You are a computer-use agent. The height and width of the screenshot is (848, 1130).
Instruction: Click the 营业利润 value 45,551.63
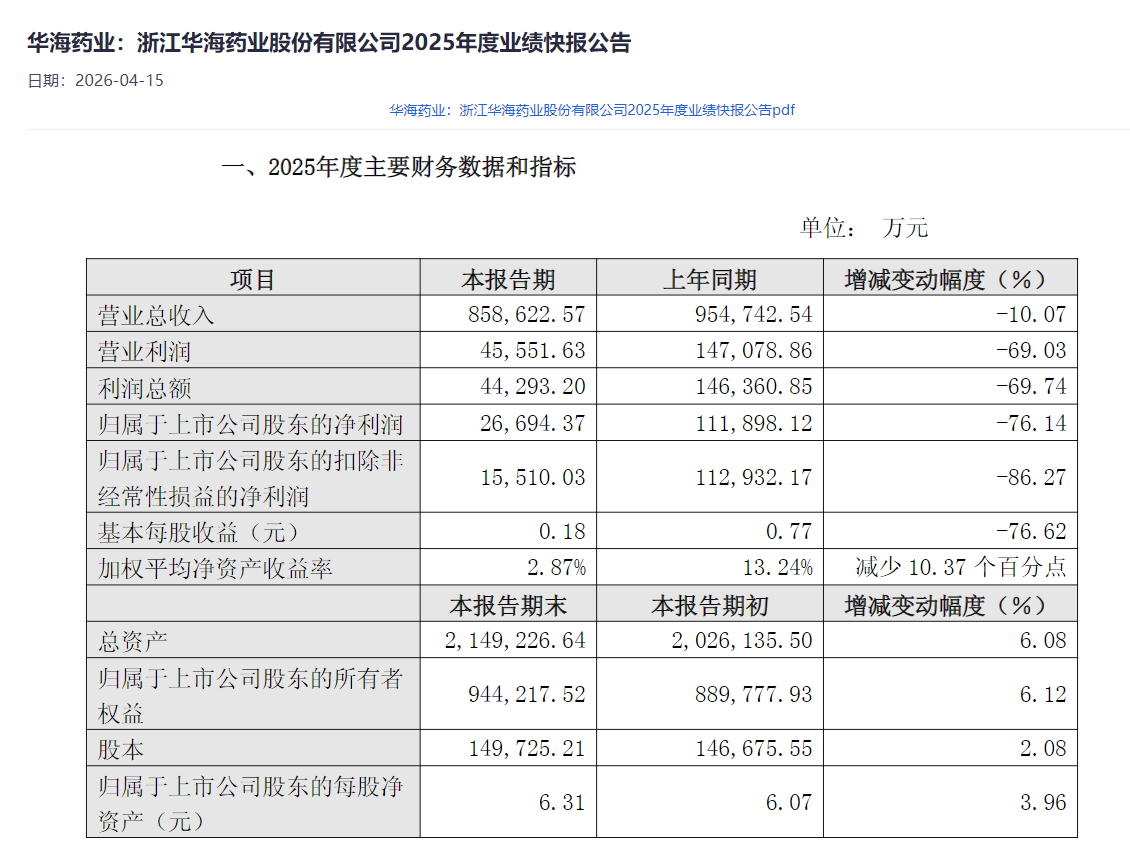(x=526, y=351)
